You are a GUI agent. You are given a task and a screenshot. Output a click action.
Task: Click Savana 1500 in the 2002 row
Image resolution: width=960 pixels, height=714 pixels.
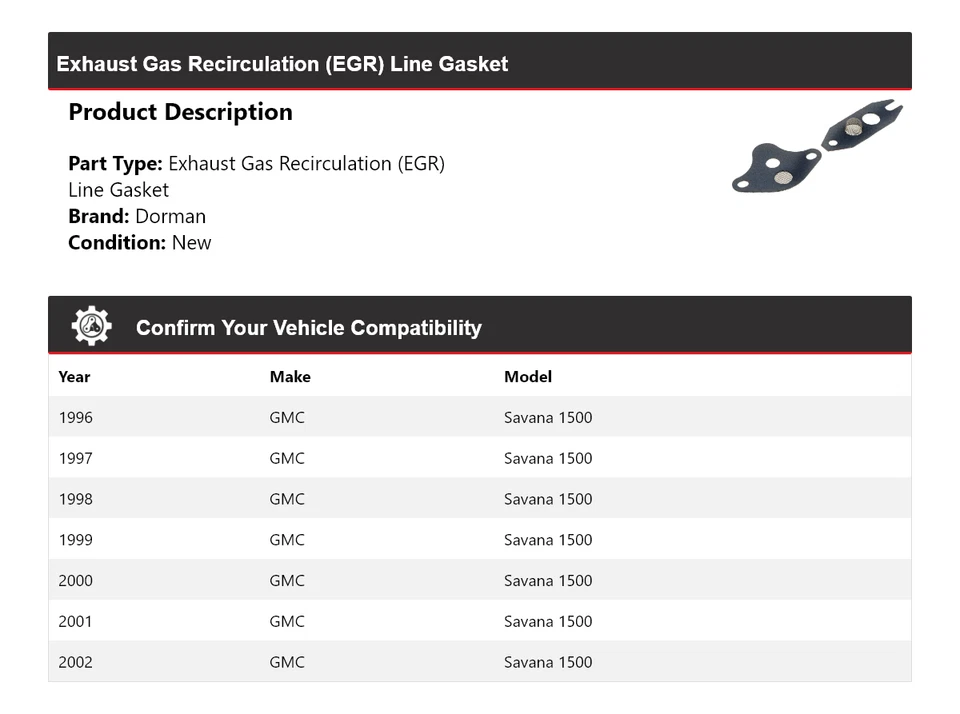pyautogui.click(x=548, y=662)
